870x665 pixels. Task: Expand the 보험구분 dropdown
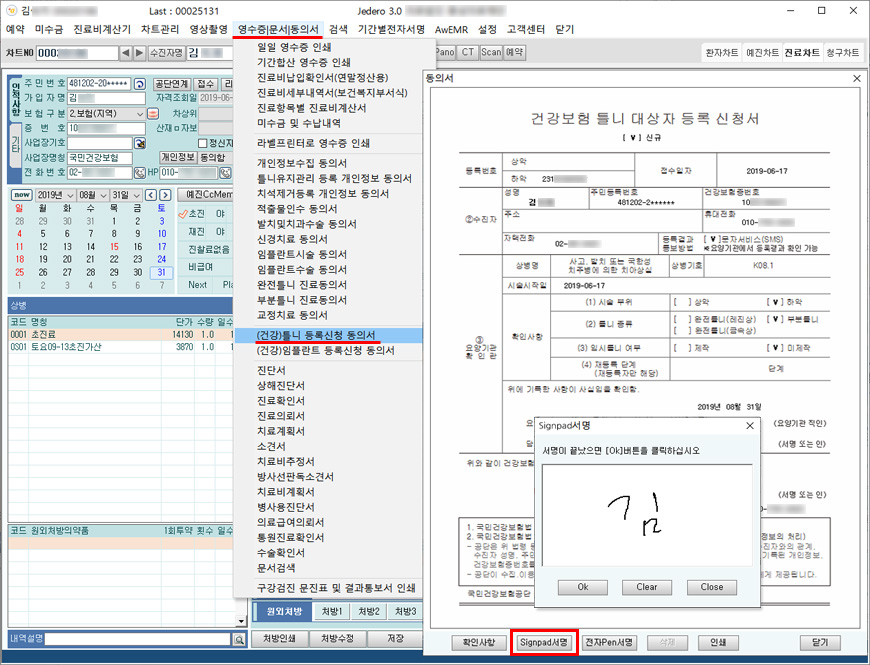click(x=139, y=114)
